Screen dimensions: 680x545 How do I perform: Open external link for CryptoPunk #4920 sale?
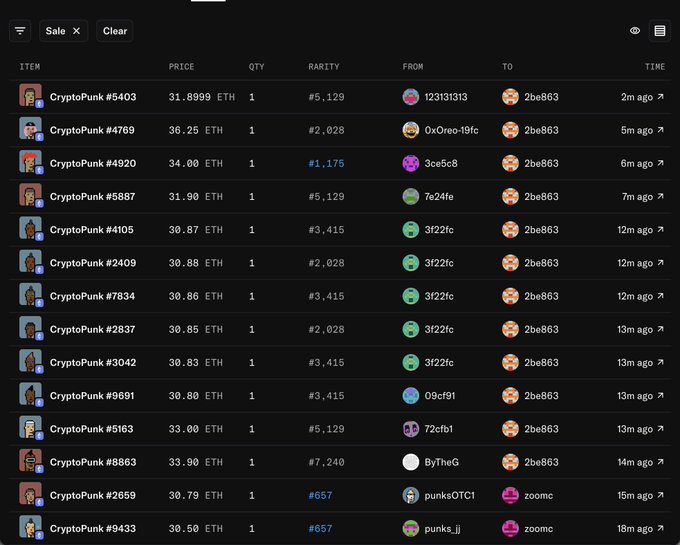click(660, 163)
